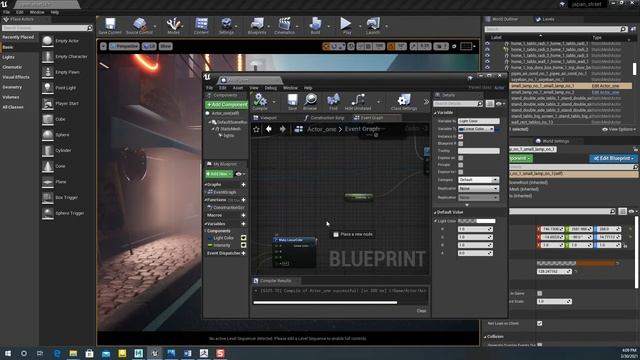The height and width of the screenshot is (360, 640).
Task: Click Find in Blueprint editor toolbar
Action: [x=333, y=102]
